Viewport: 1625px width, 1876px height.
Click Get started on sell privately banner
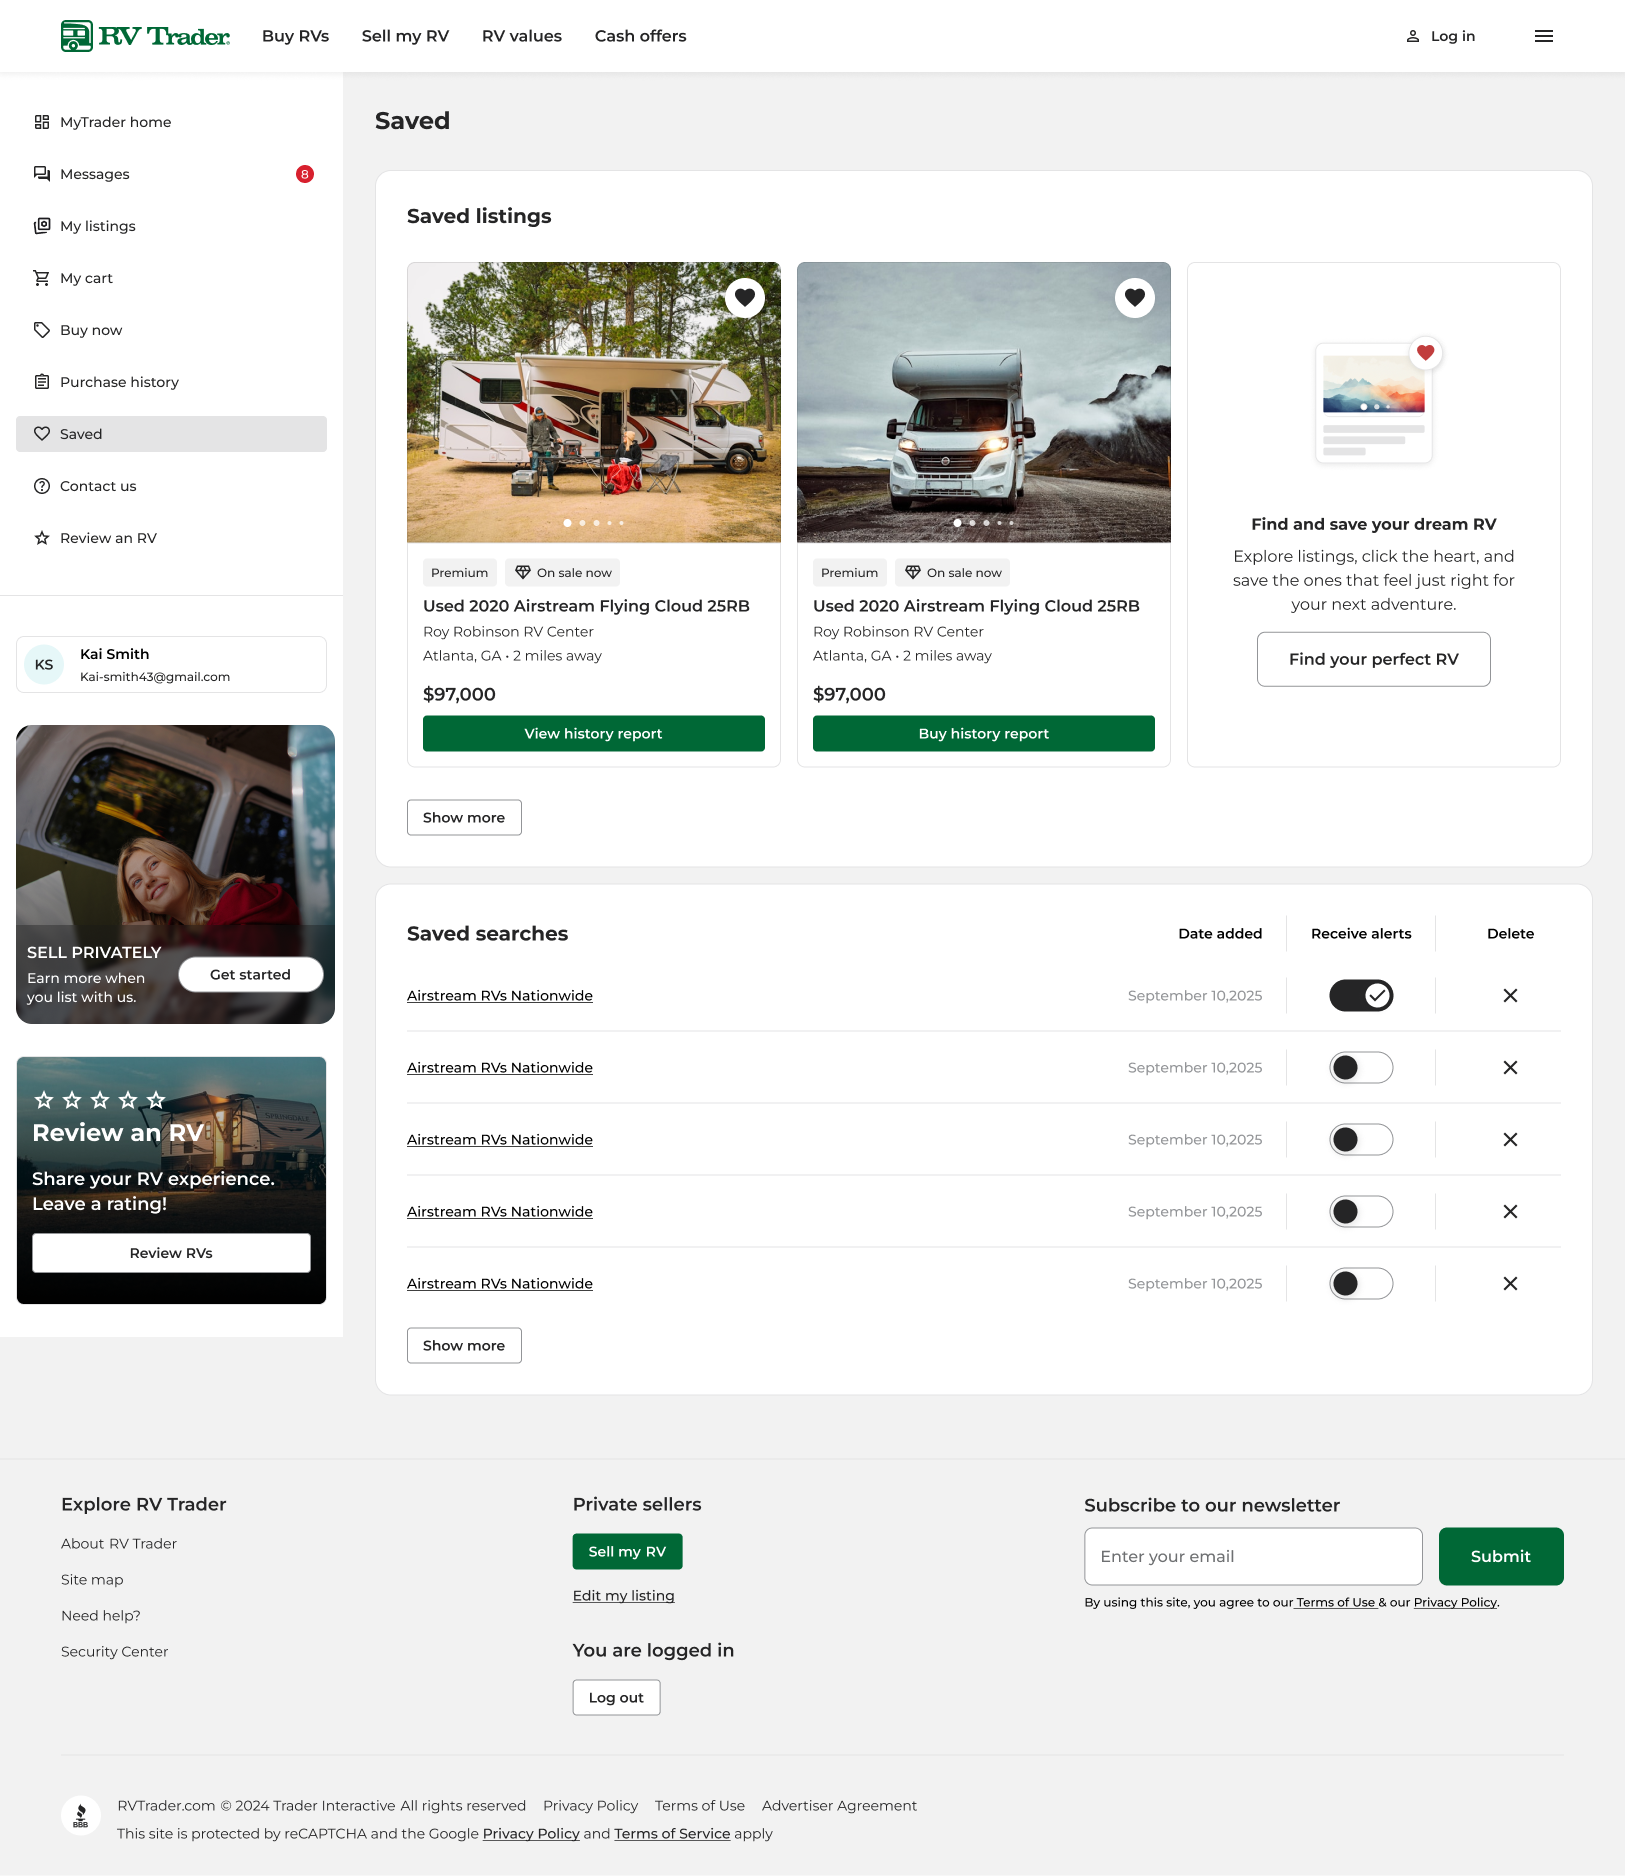[251, 975]
